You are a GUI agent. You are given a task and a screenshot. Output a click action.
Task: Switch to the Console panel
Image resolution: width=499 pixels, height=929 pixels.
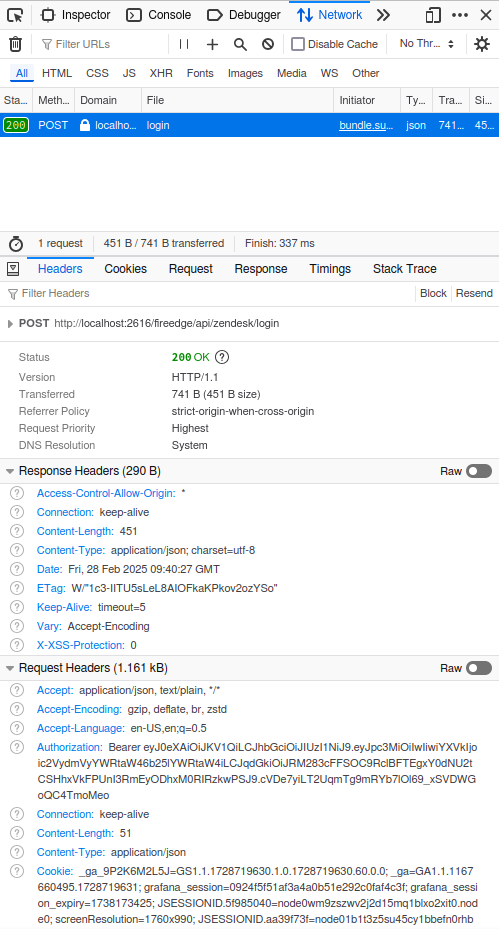[x=159, y=15]
